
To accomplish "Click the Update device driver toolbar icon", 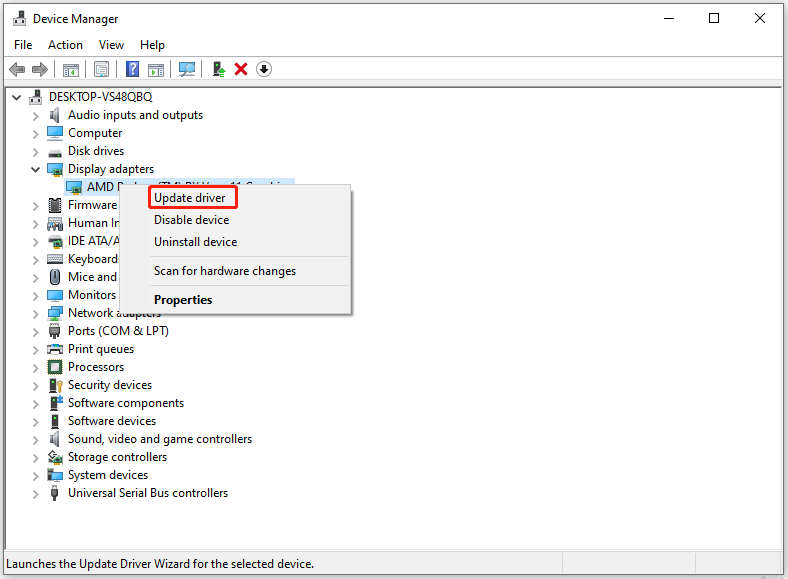I will 219,69.
